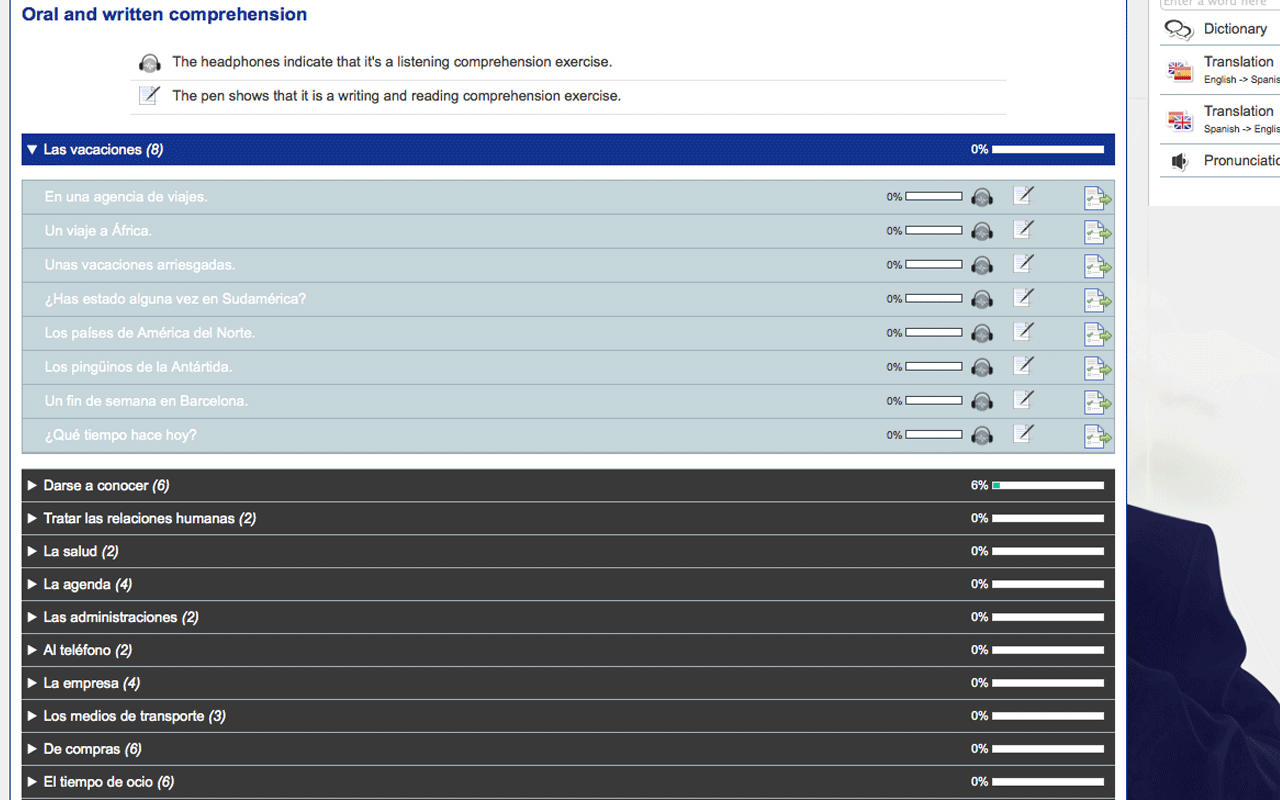Image resolution: width=1280 pixels, height=800 pixels.
Task: Open headphones icon for 'Los pingüinos de la Antártida.'
Action: (982, 367)
